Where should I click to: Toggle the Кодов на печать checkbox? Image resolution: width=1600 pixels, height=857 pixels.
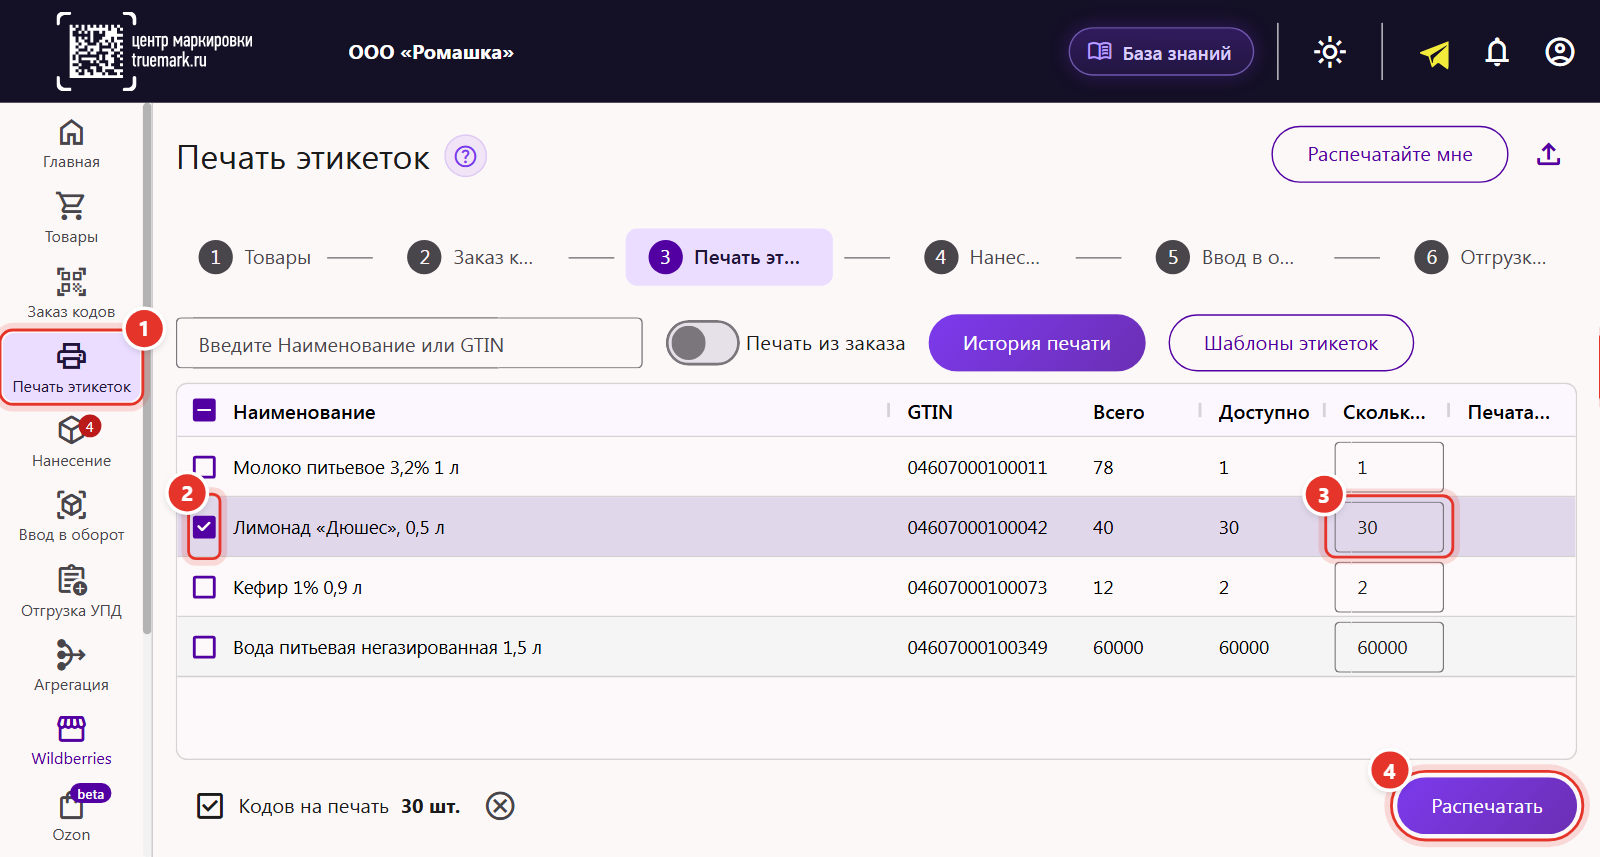[210, 806]
